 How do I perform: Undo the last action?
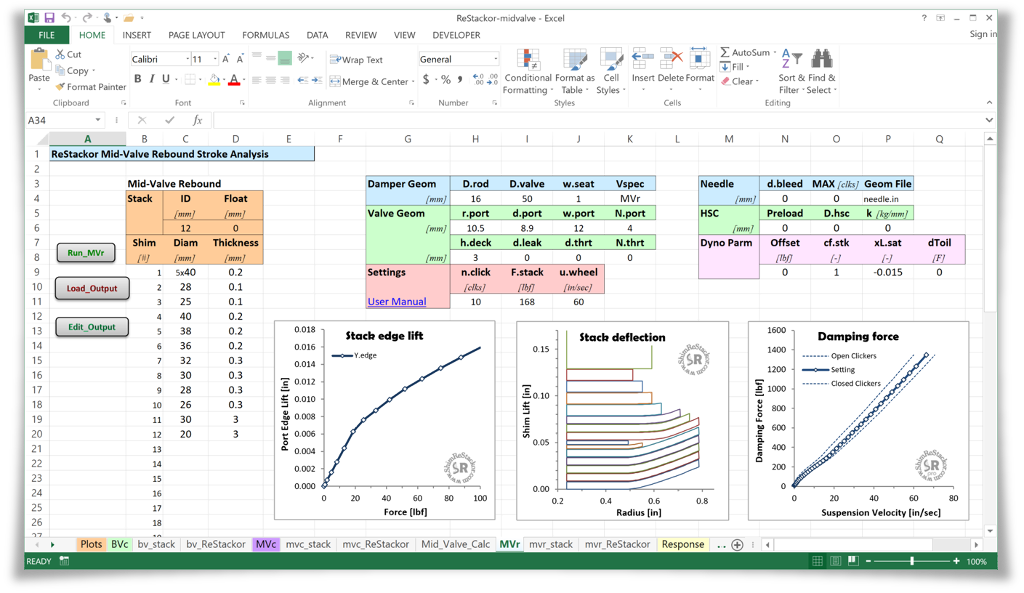[x=66, y=18]
